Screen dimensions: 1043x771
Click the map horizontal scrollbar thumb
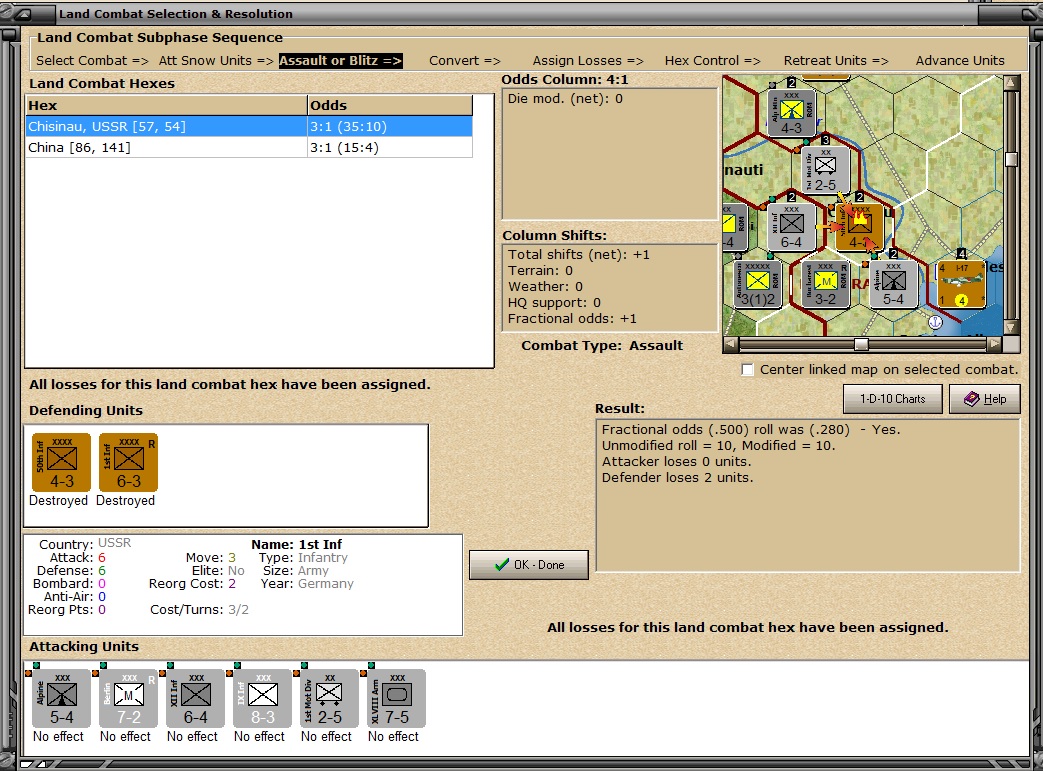coord(861,344)
